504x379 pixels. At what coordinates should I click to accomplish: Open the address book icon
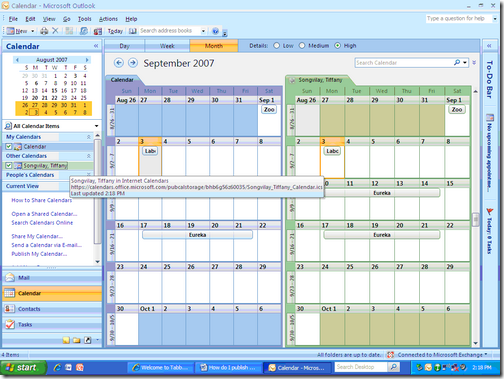point(133,31)
